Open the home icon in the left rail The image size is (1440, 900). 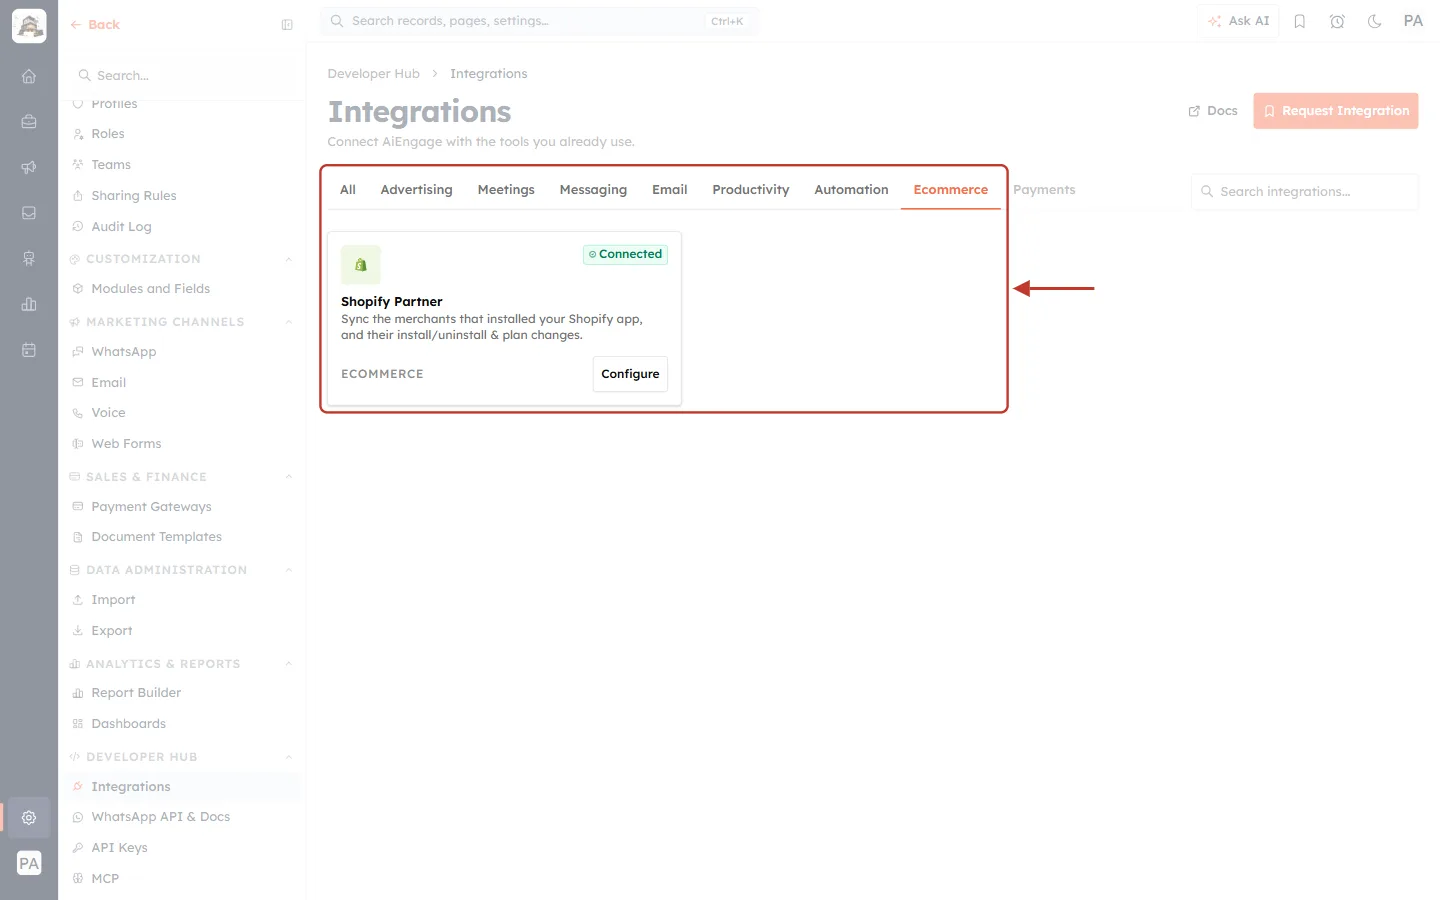click(29, 76)
